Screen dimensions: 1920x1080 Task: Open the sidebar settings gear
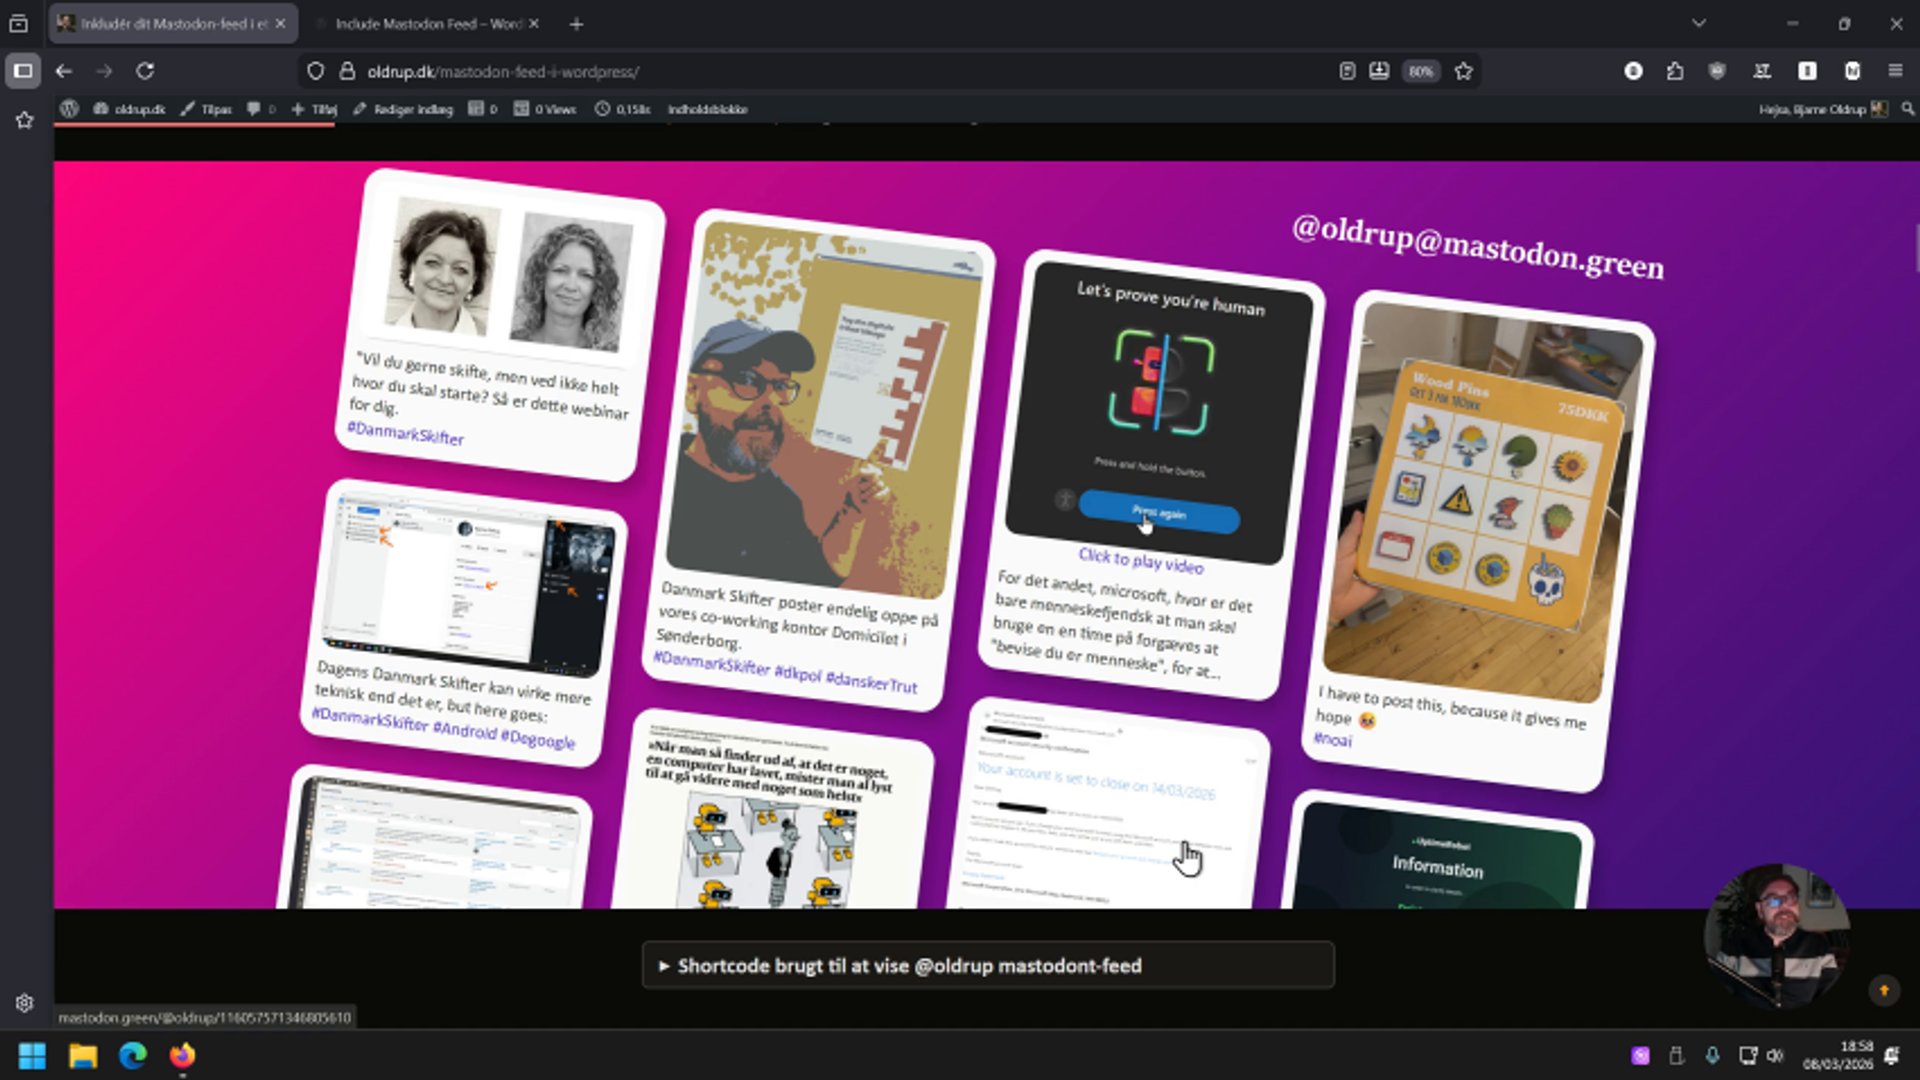(x=25, y=1003)
